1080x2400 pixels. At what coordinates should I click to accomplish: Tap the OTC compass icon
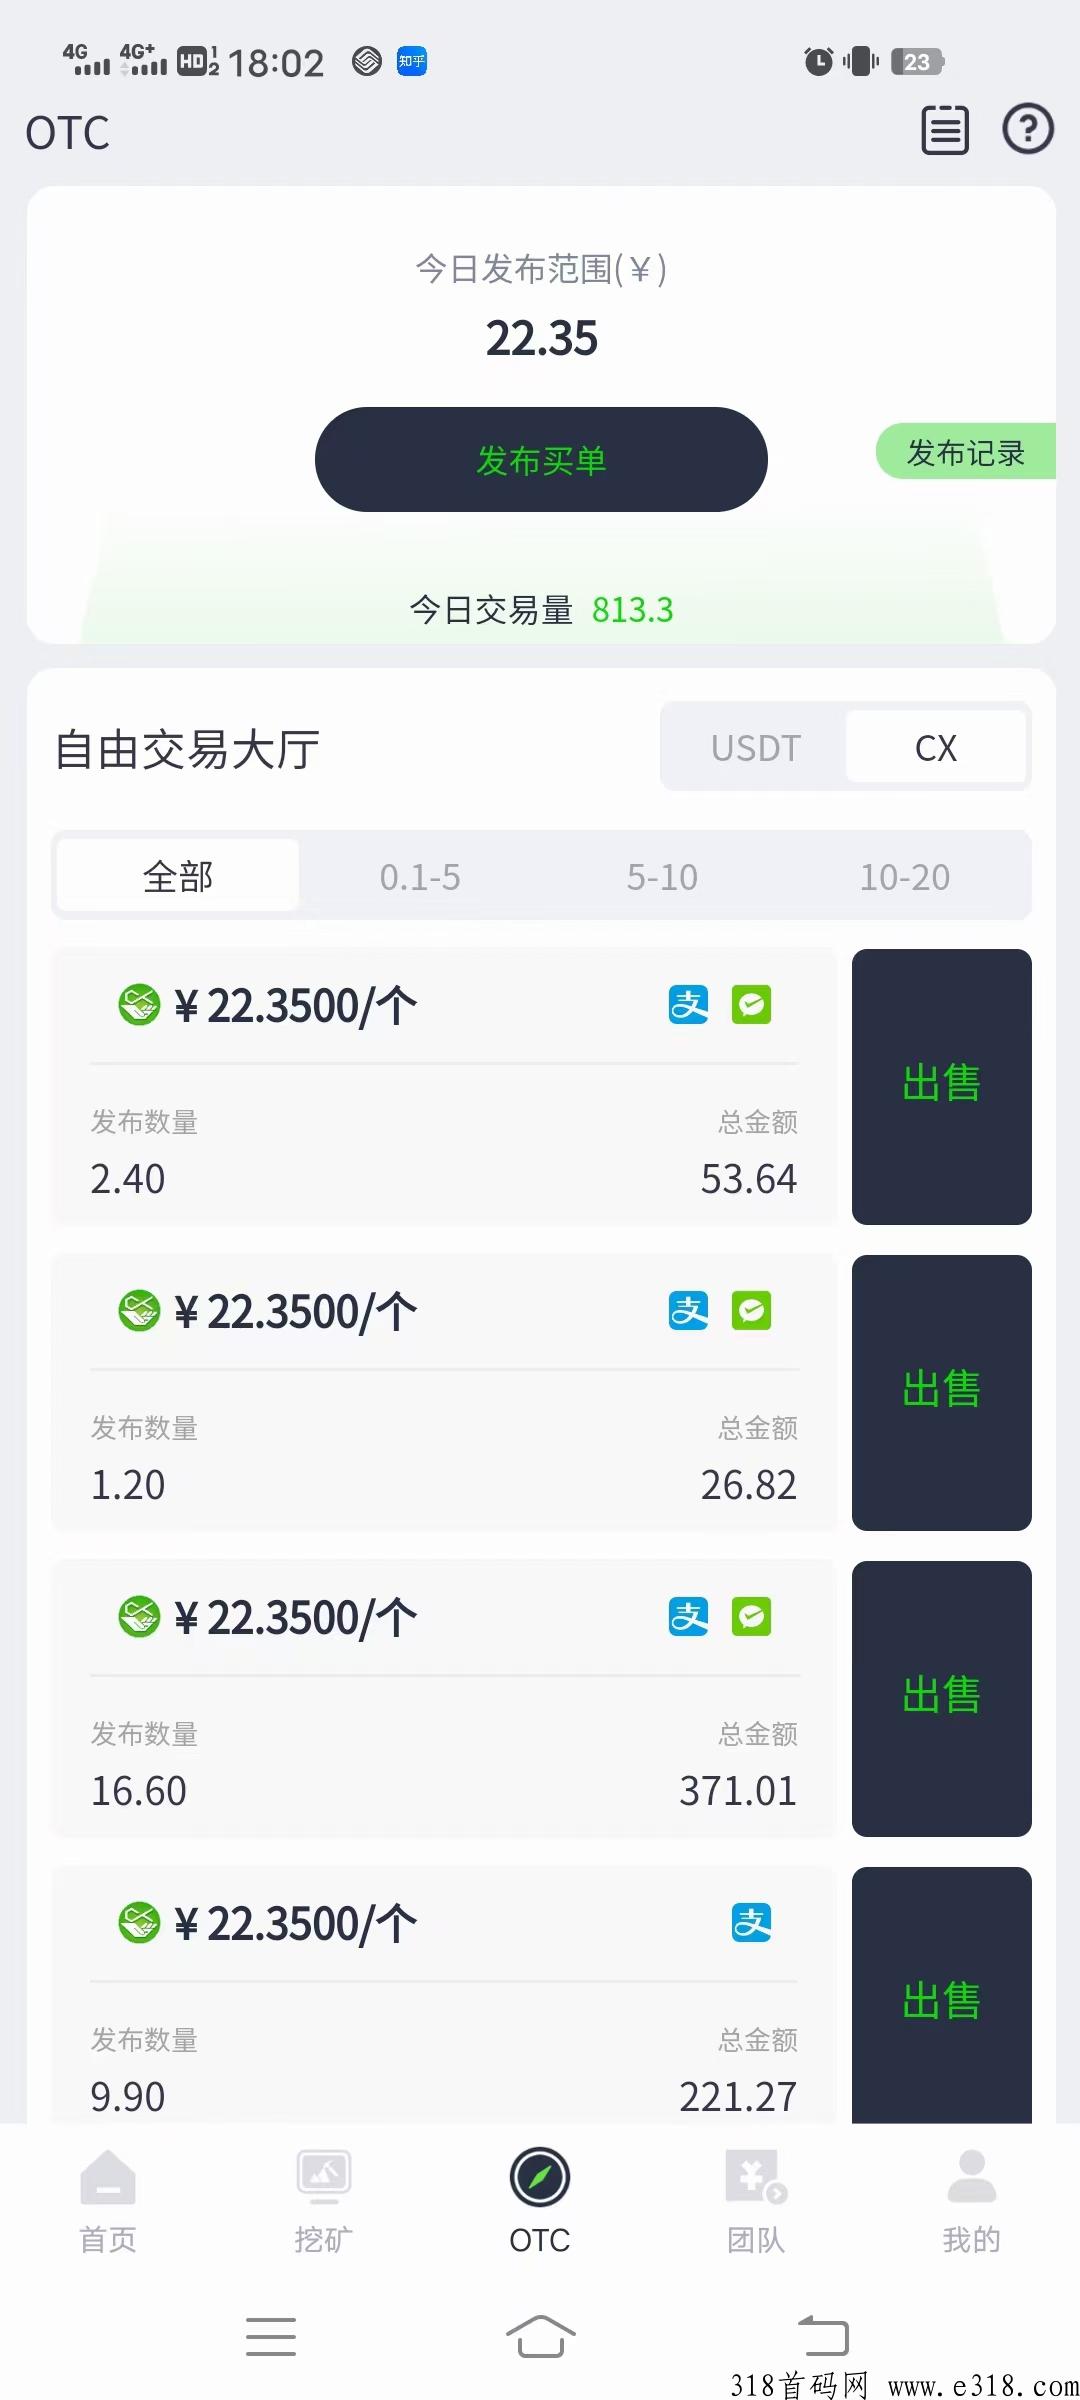(540, 2178)
